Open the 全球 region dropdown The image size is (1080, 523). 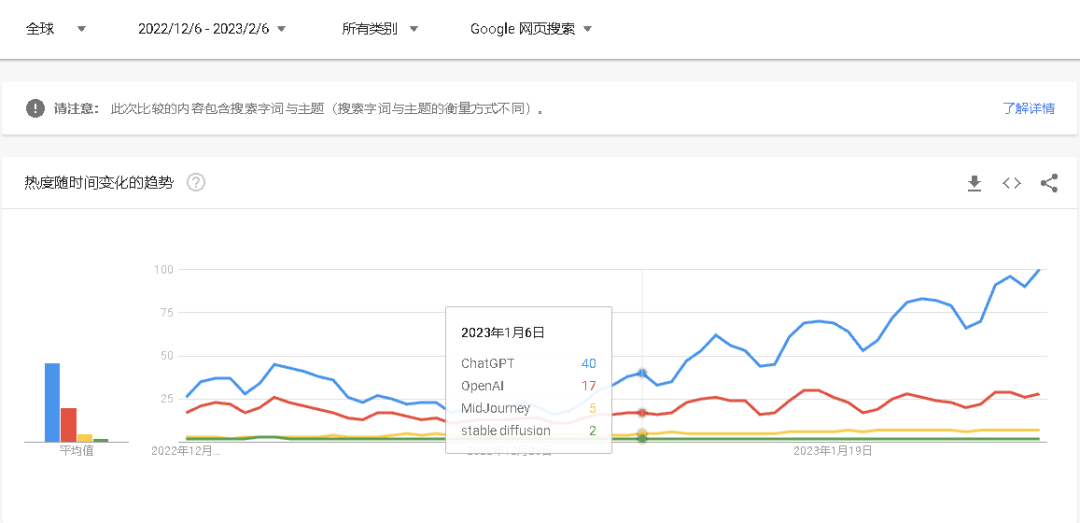pos(56,29)
